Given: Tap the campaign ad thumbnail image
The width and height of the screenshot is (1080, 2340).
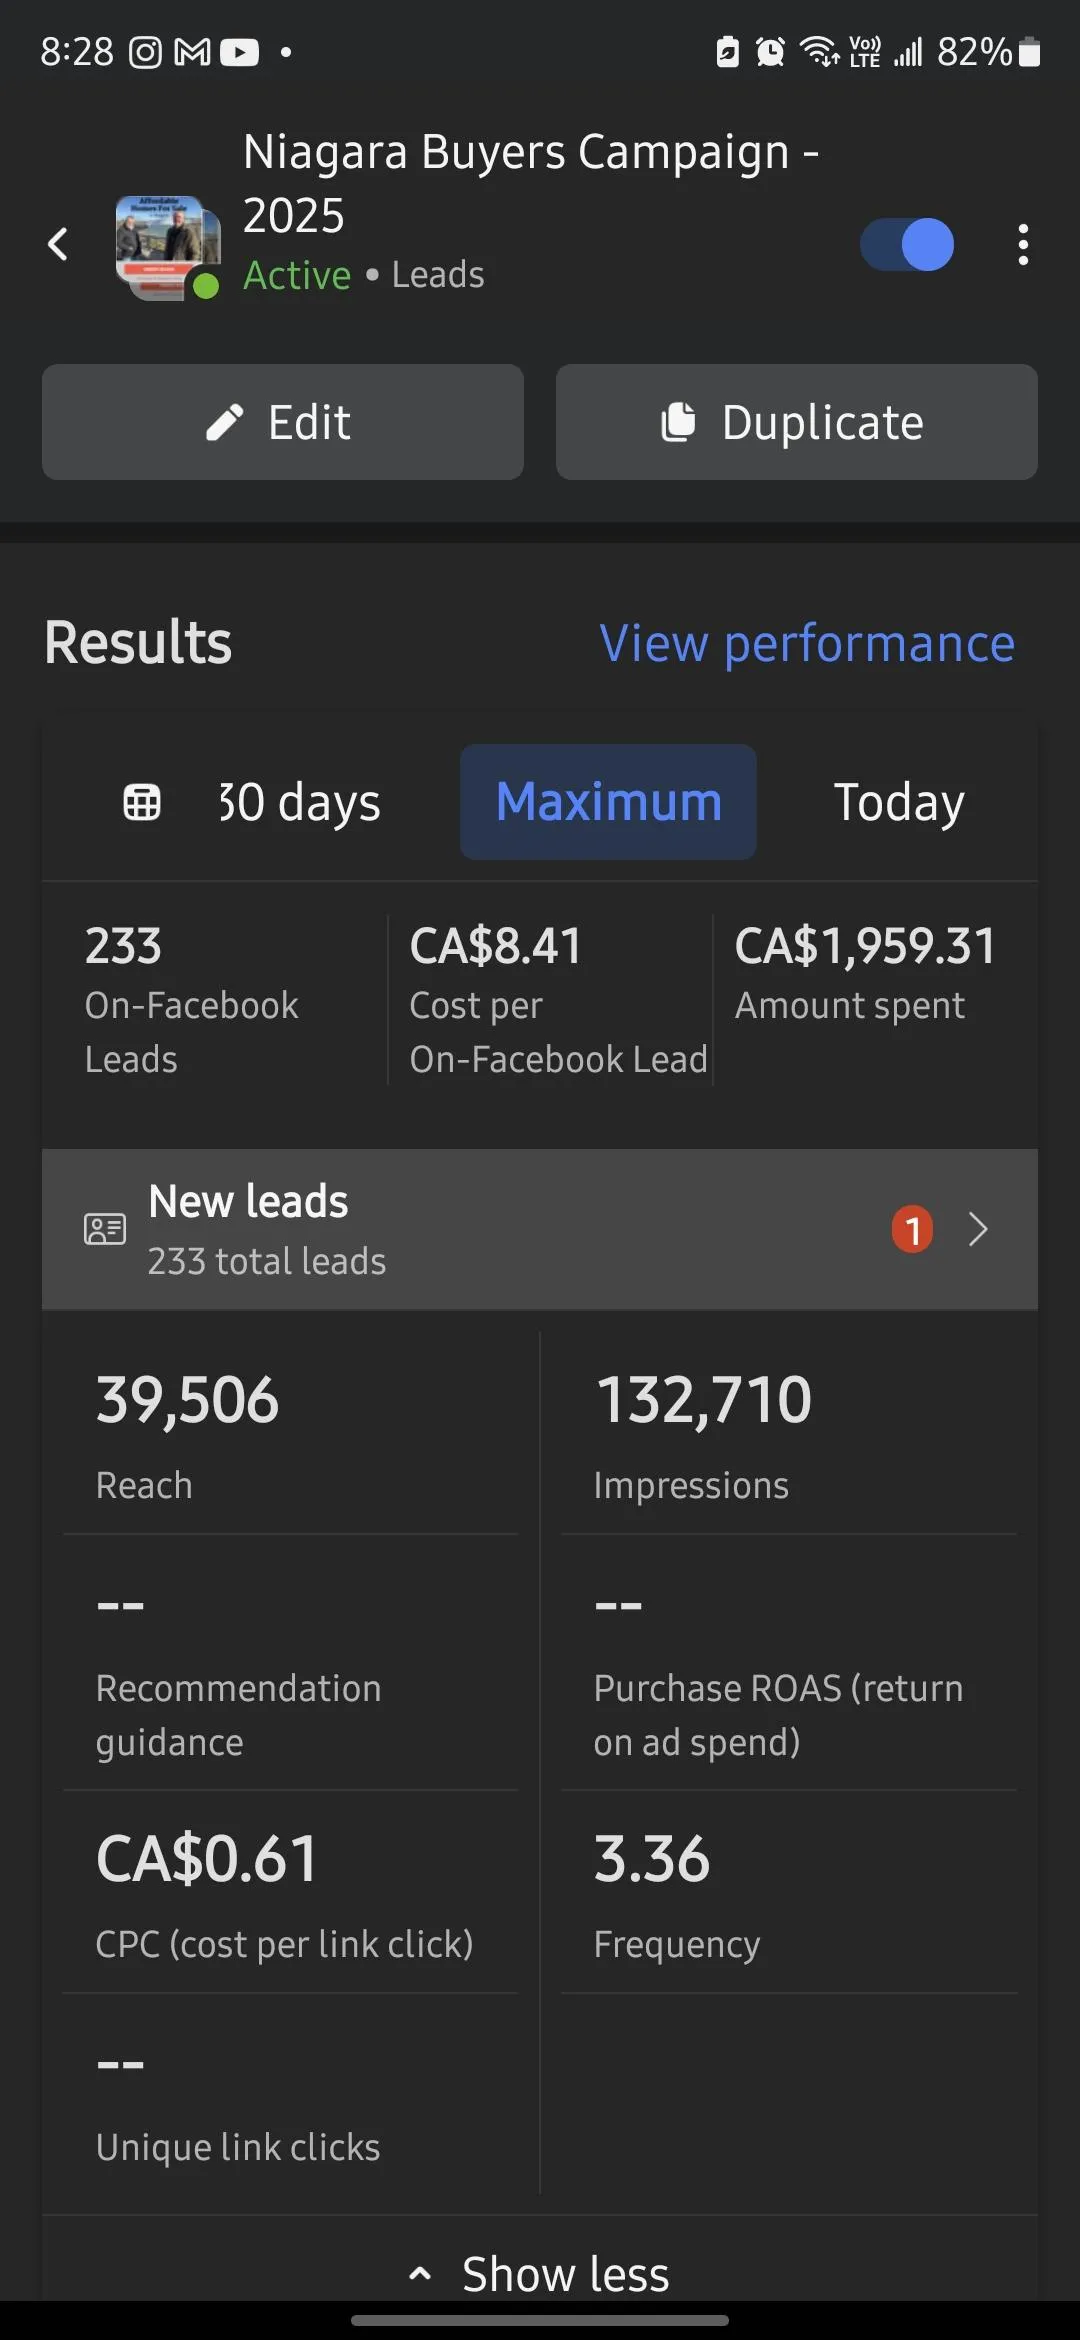Looking at the screenshot, I should click(166, 246).
